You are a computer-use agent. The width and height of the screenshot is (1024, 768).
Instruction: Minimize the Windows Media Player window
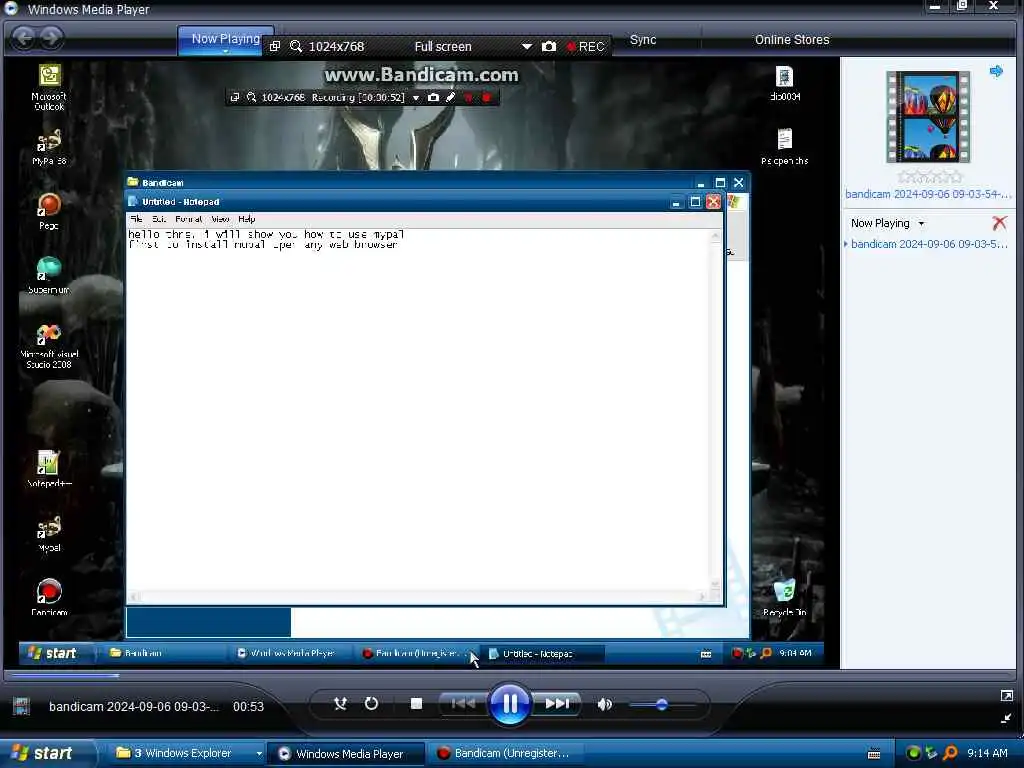pos(935,7)
